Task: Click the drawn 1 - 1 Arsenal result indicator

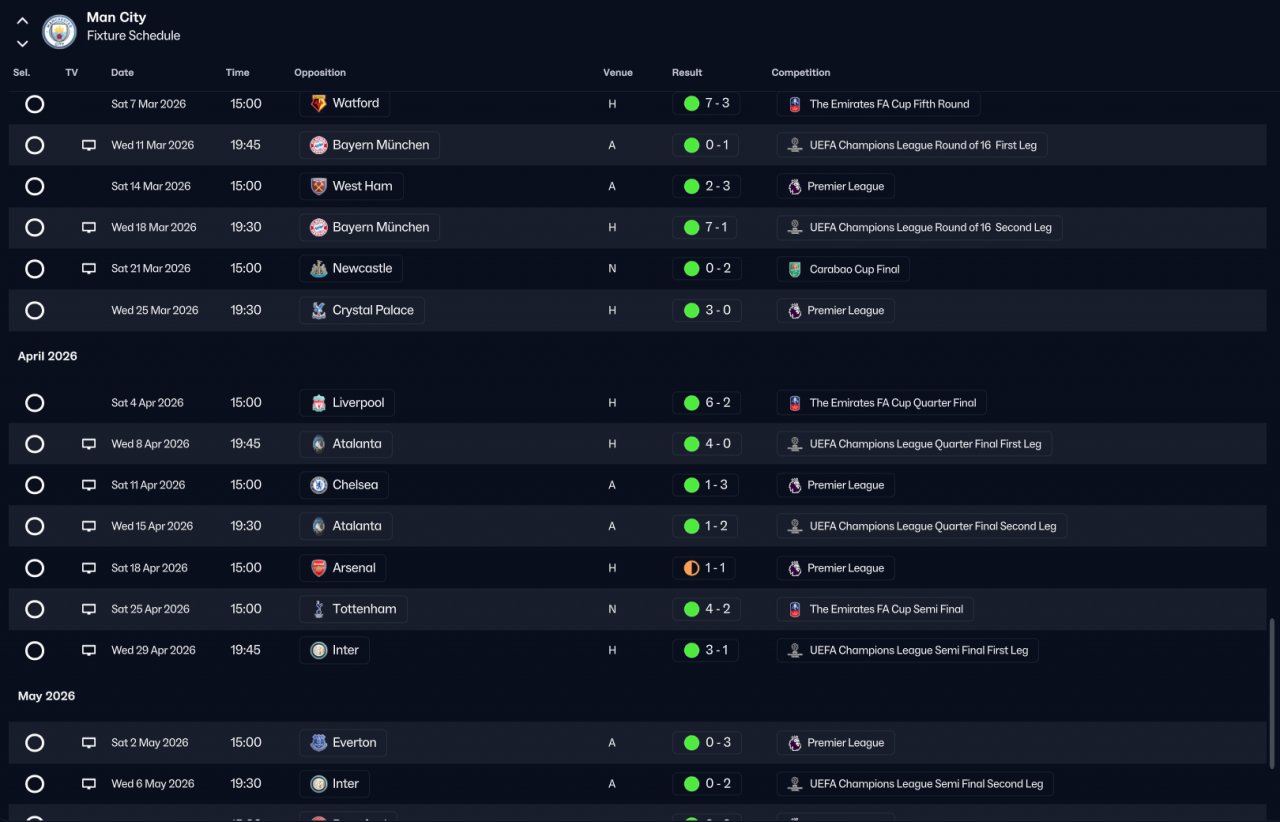Action: tap(706, 568)
